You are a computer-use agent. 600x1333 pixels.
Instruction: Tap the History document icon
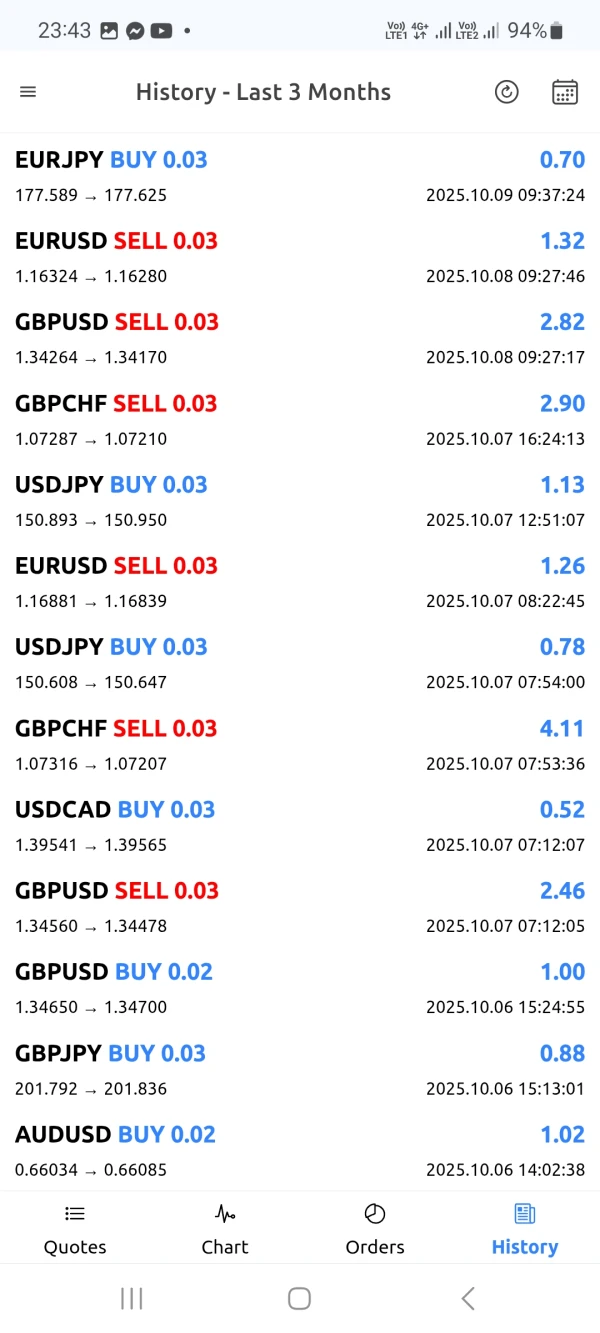(525, 1214)
